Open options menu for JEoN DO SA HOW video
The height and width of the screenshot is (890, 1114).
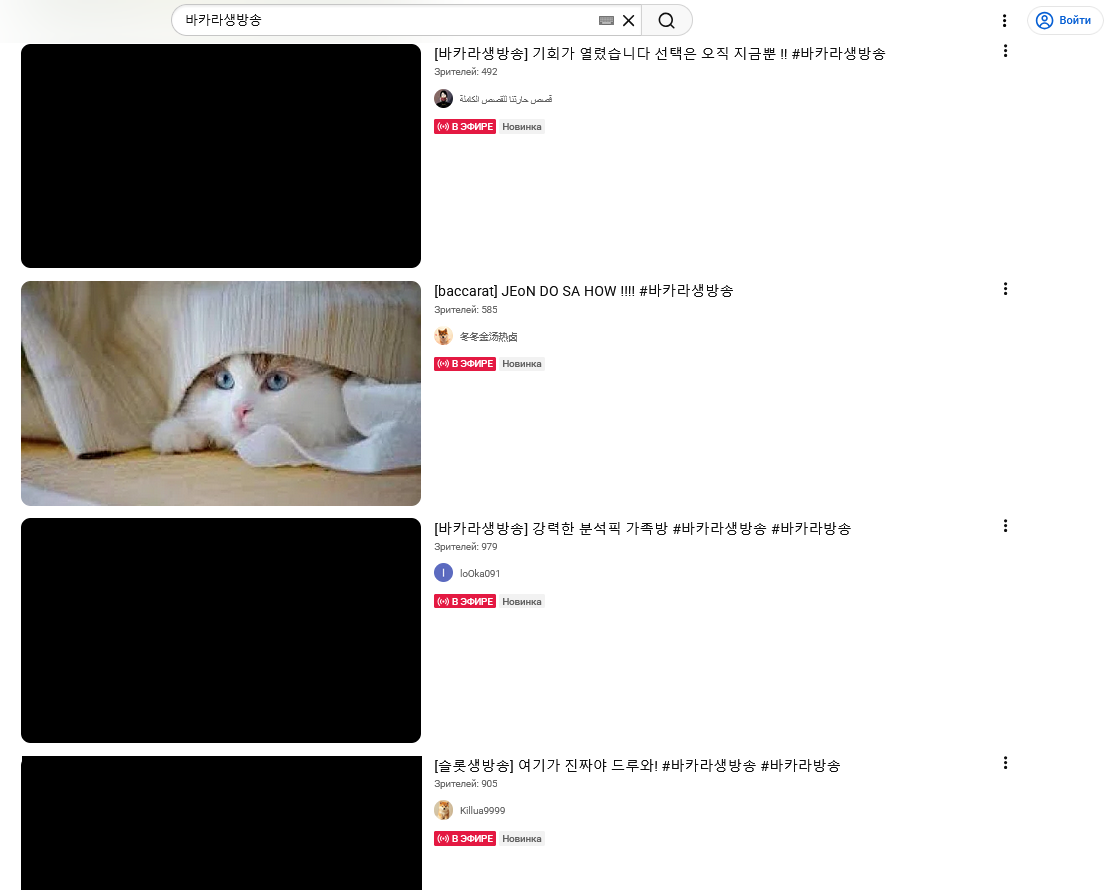coord(1005,288)
